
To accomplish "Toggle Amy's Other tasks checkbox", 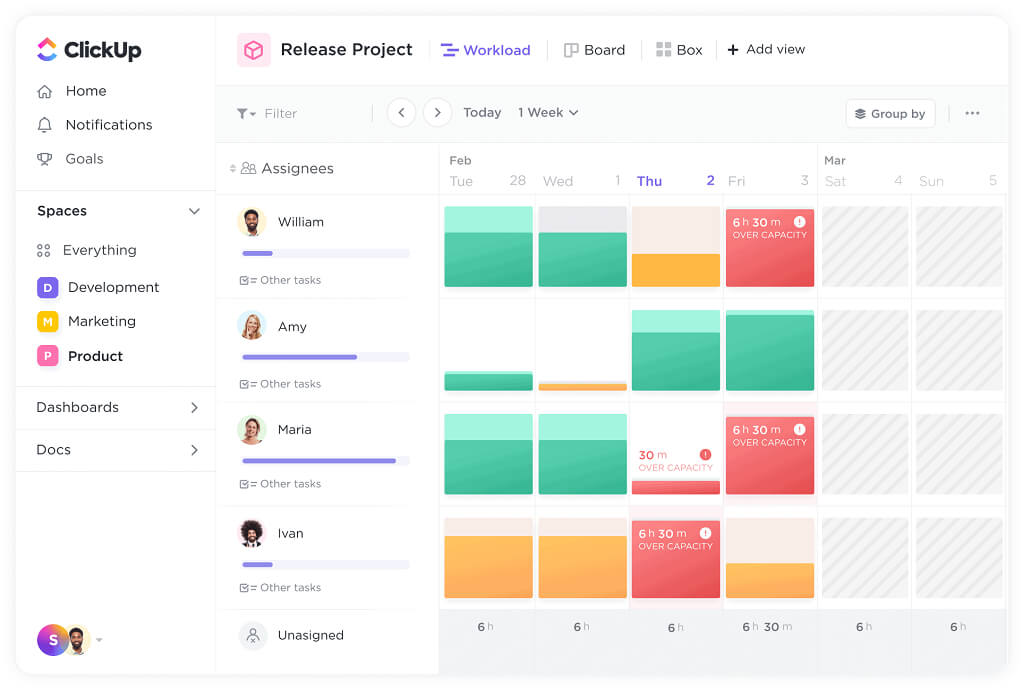I will [246, 385].
